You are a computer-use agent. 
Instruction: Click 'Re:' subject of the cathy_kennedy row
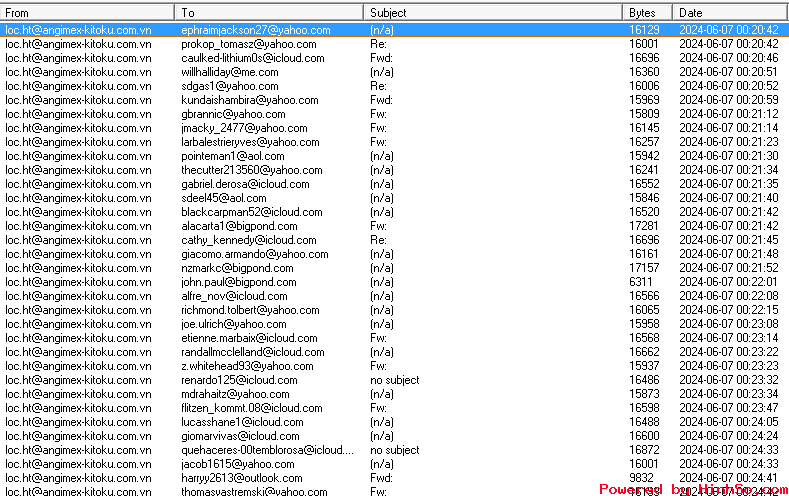378,240
